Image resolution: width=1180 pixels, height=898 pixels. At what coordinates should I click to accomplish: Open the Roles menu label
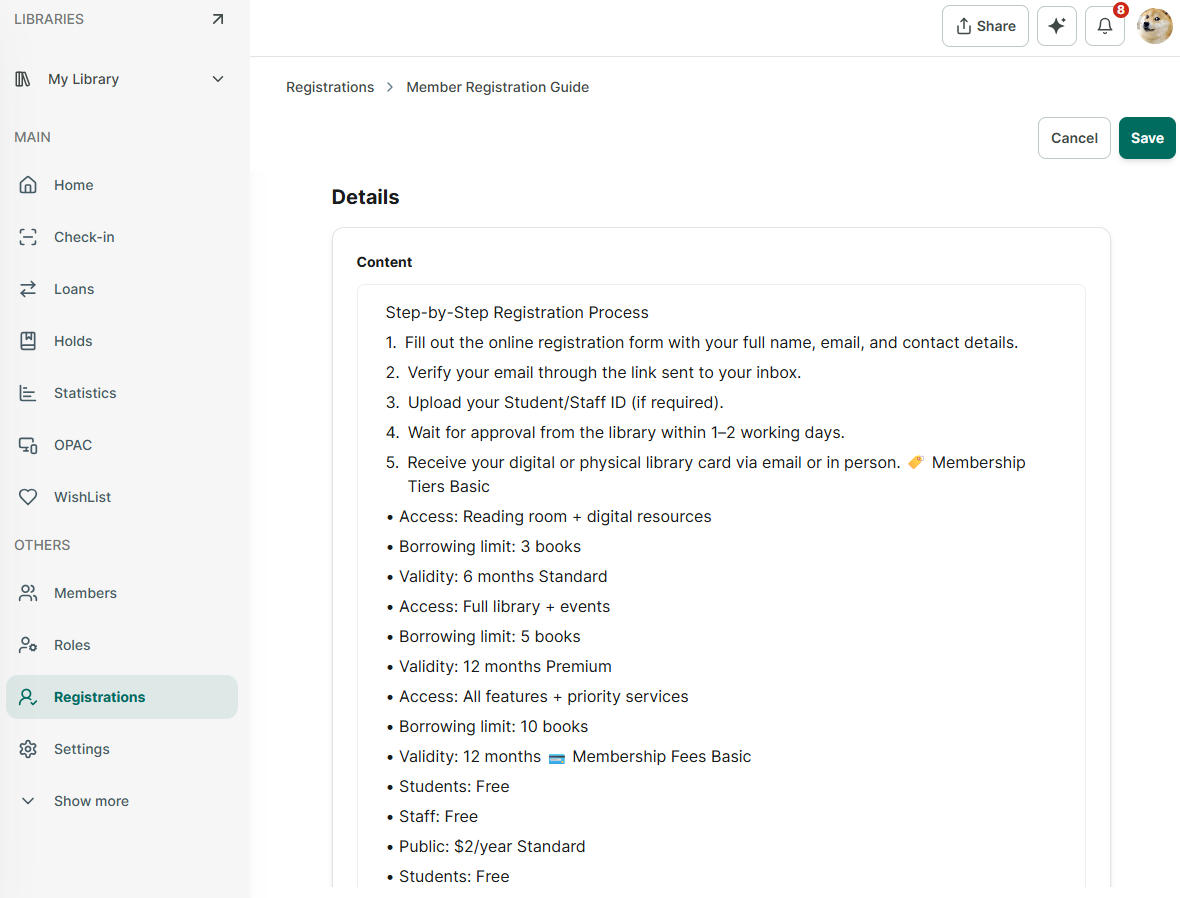(x=72, y=645)
